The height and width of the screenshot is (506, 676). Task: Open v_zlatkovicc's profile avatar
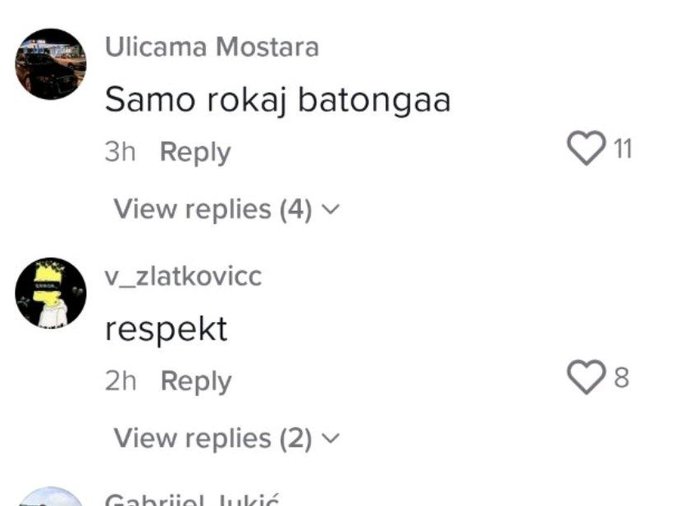coord(50,293)
